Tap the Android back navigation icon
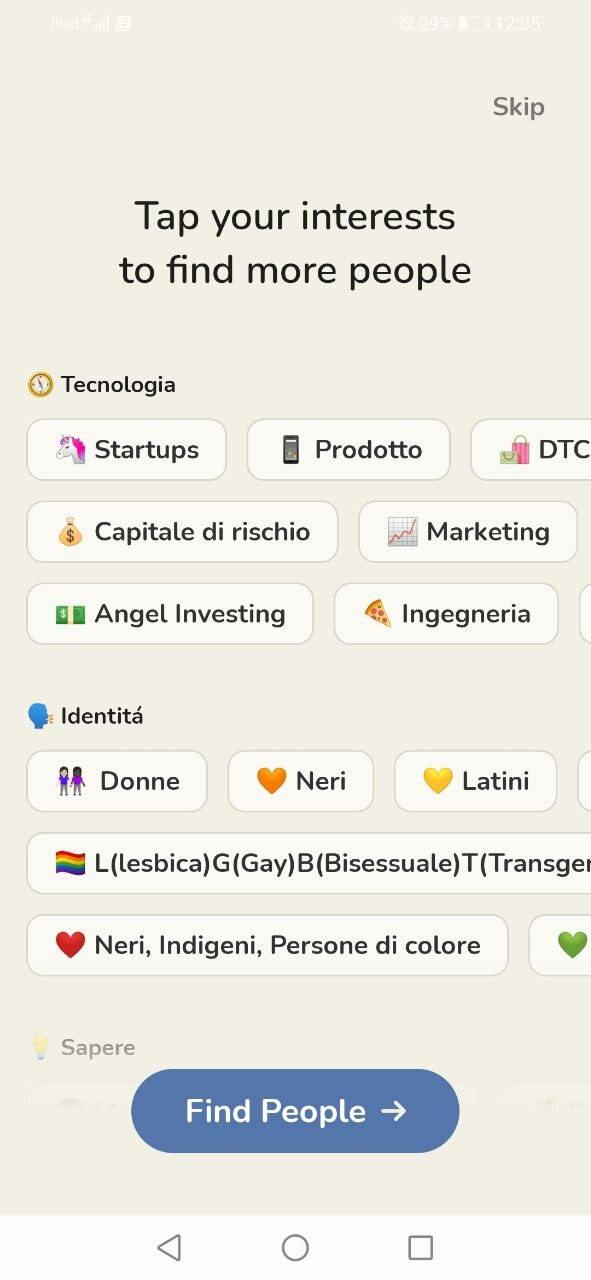 (169, 1247)
